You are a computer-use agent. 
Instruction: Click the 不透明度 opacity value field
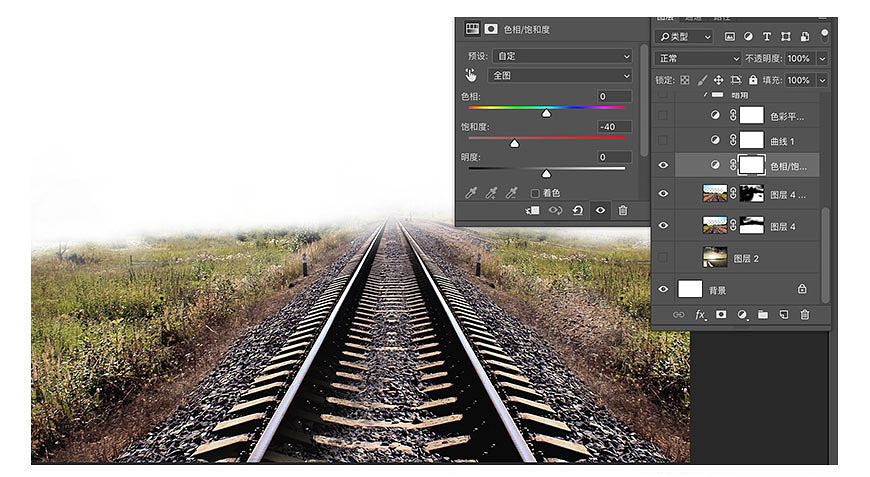coord(798,59)
